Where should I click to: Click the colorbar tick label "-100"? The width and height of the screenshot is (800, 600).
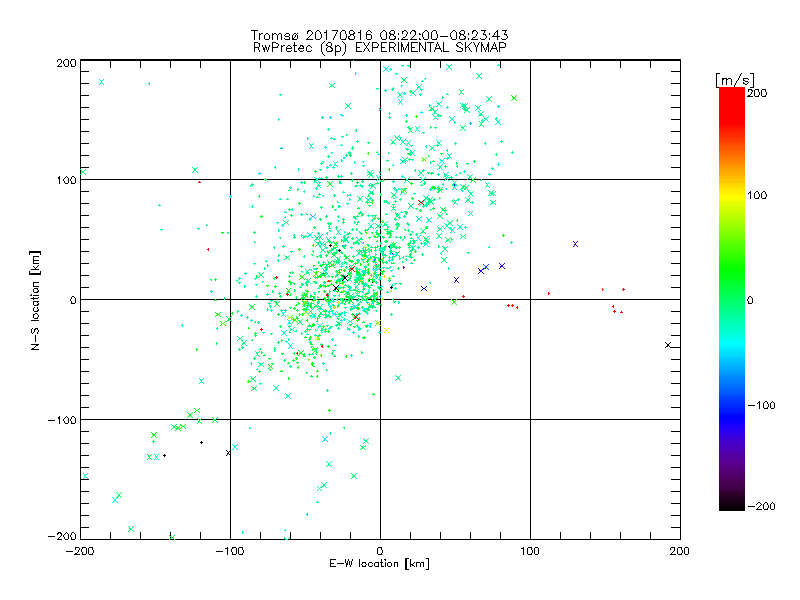click(761, 405)
